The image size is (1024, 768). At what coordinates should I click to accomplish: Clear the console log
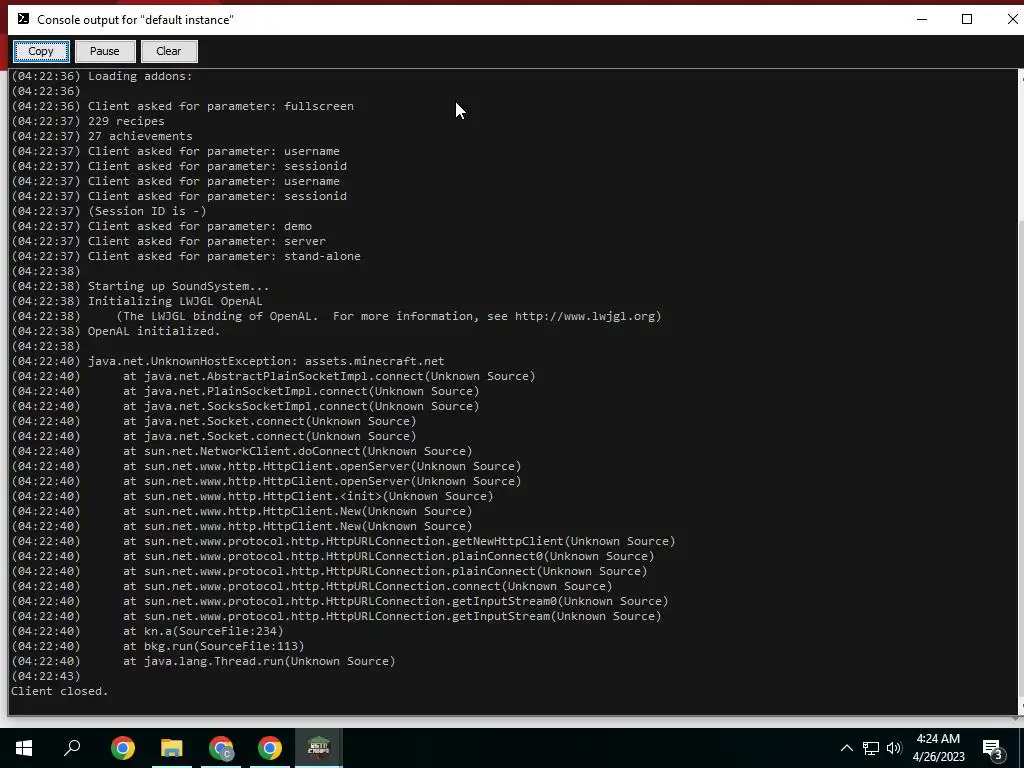point(168,51)
